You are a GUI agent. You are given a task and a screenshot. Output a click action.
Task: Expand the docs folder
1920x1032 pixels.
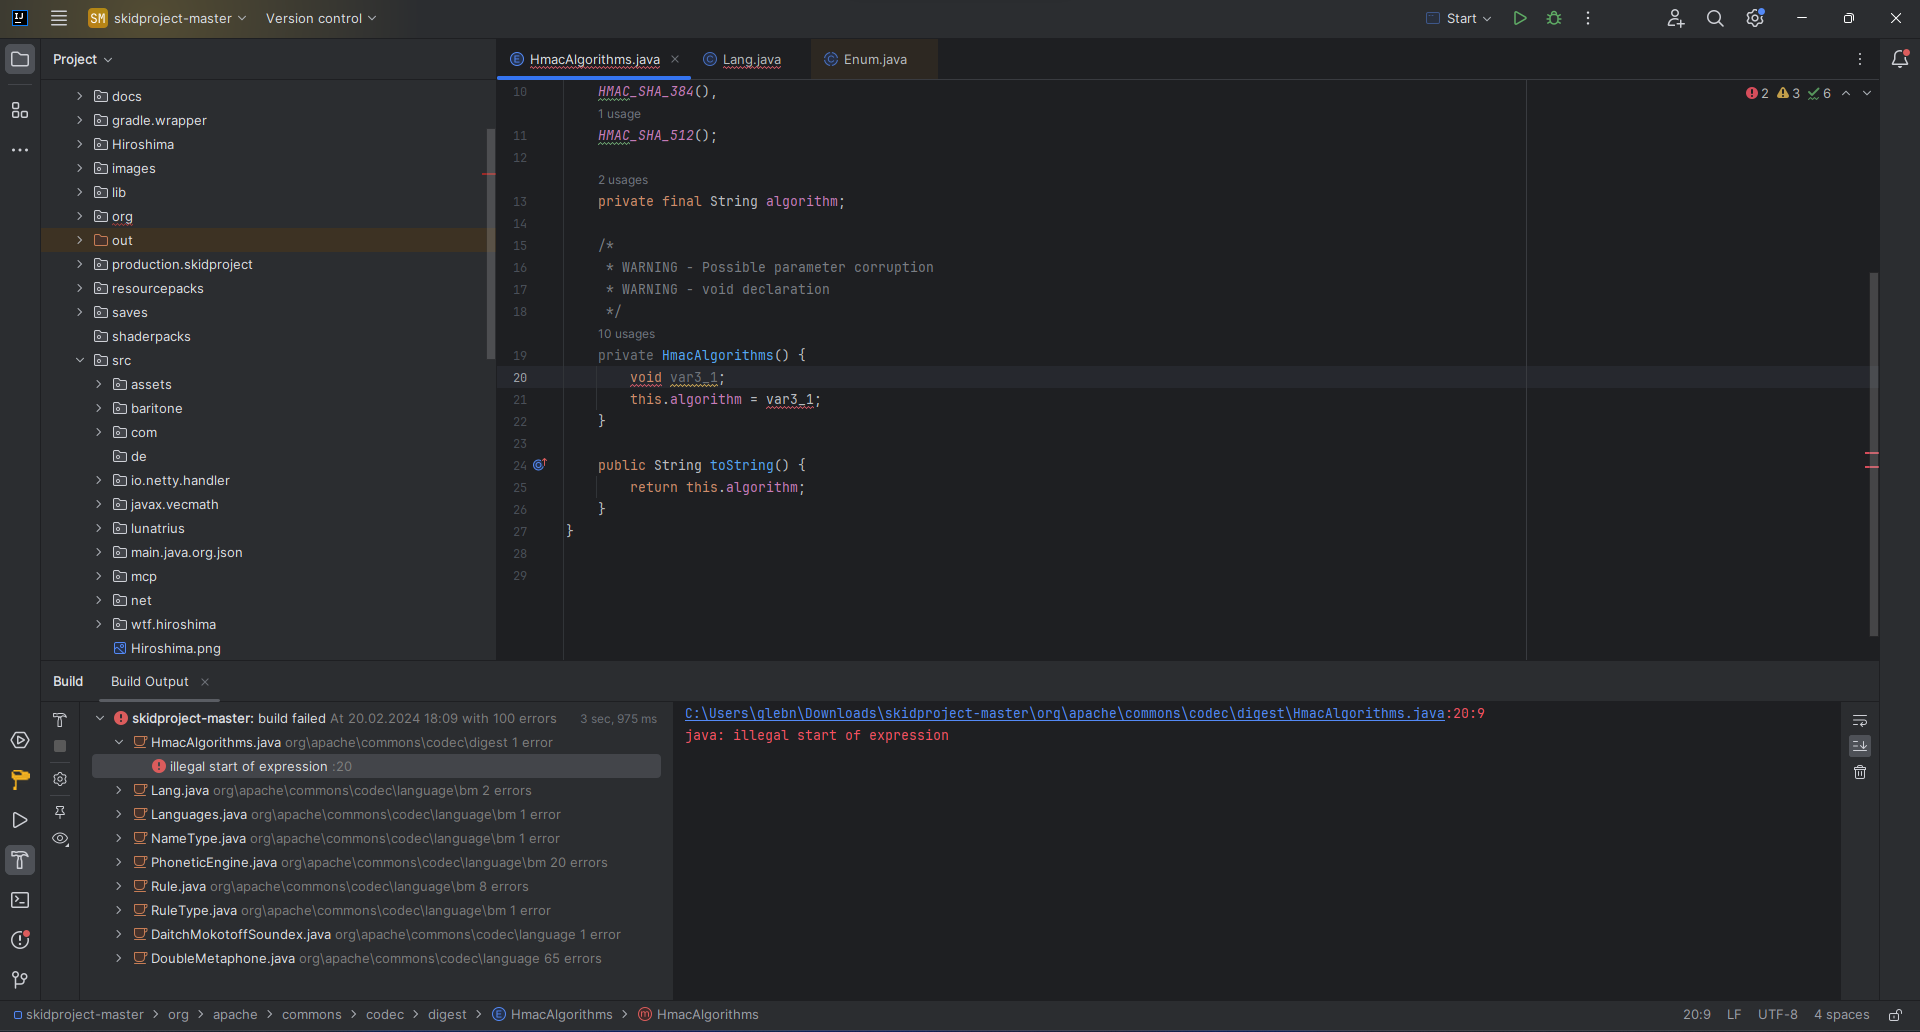tap(80, 96)
